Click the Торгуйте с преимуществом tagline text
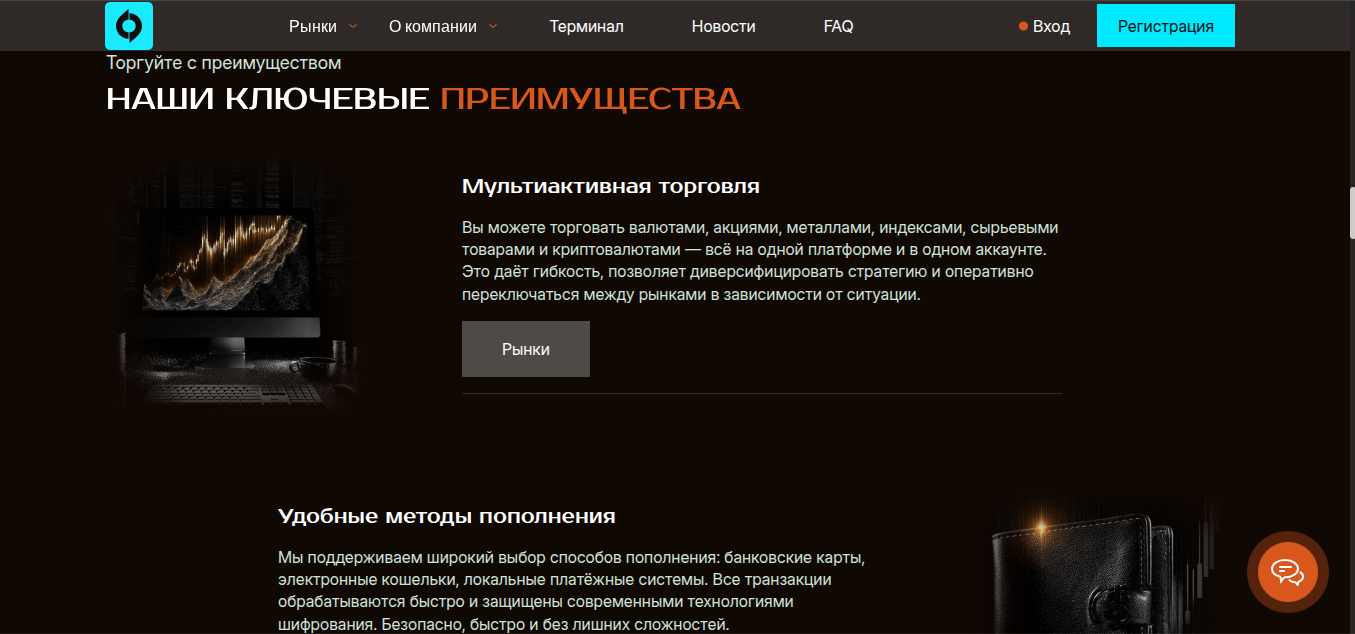The image size is (1355, 634). [x=223, y=62]
